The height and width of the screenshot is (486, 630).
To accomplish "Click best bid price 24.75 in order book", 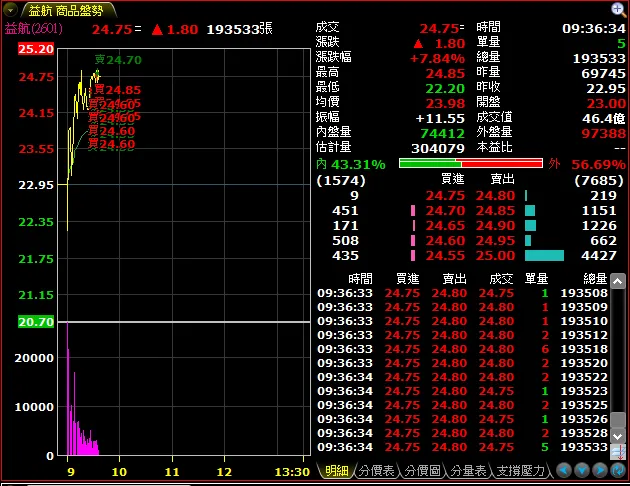I will click(445, 196).
